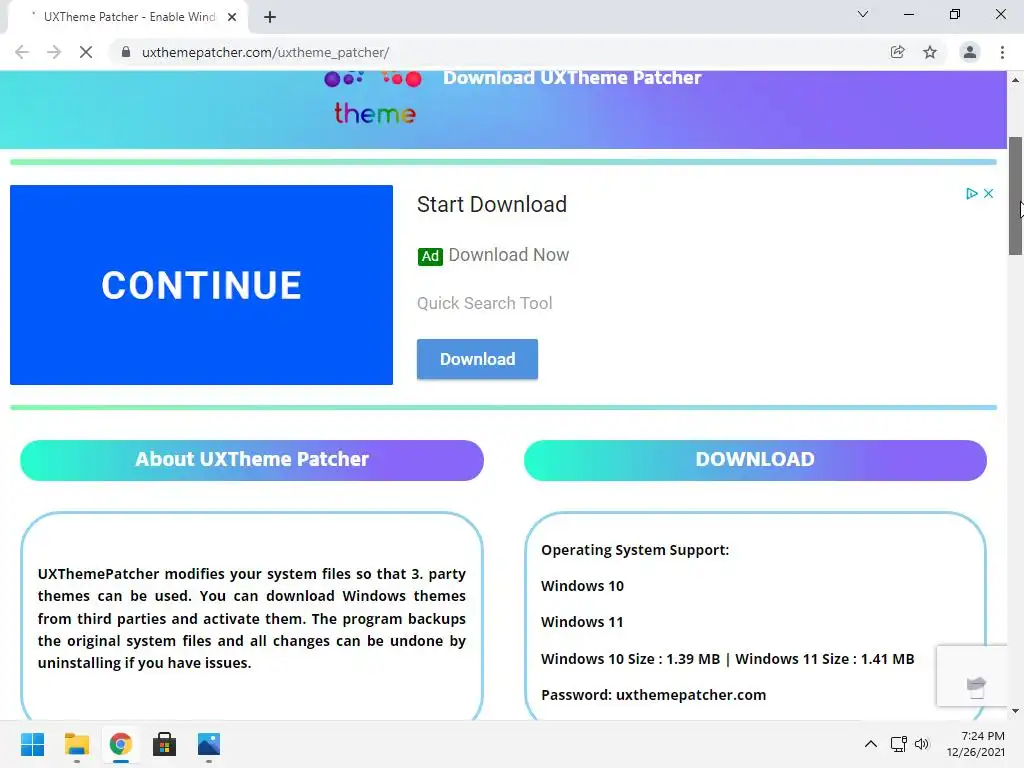Viewport: 1024px width, 768px height.
Task: Open Photos app from taskbar
Action: pyautogui.click(x=209, y=744)
